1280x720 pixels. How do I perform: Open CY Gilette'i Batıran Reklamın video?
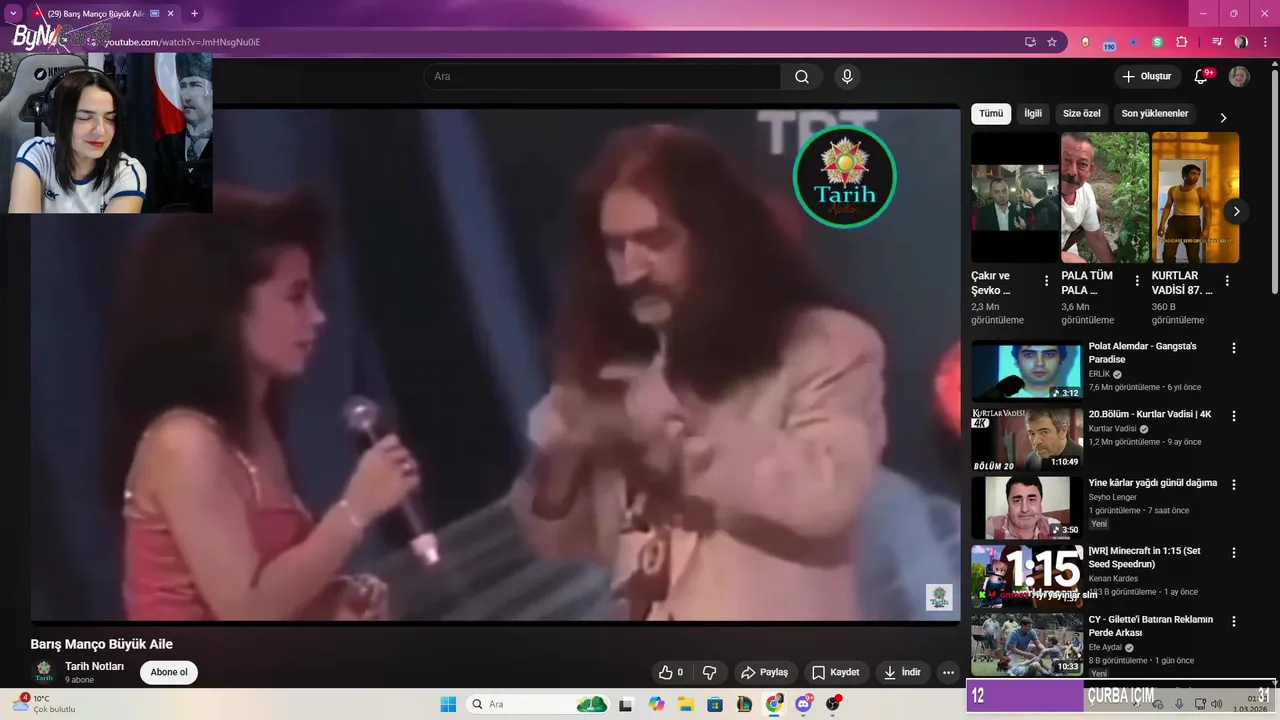tap(1150, 626)
